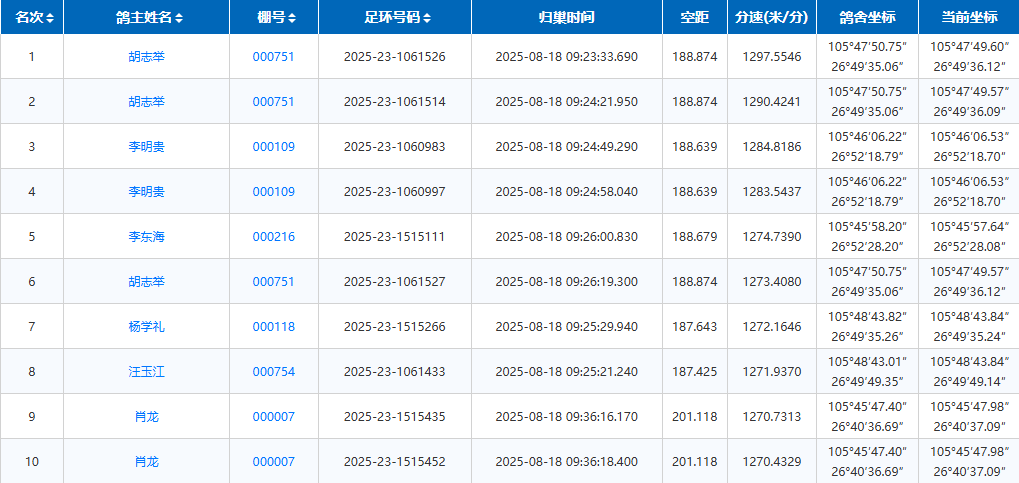
Task: Open owner link 杨学礼
Action: coord(146,327)
